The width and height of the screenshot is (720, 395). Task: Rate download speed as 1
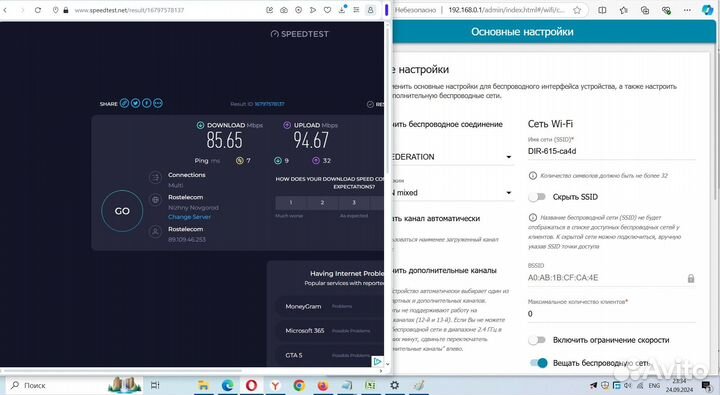[291, 203]
